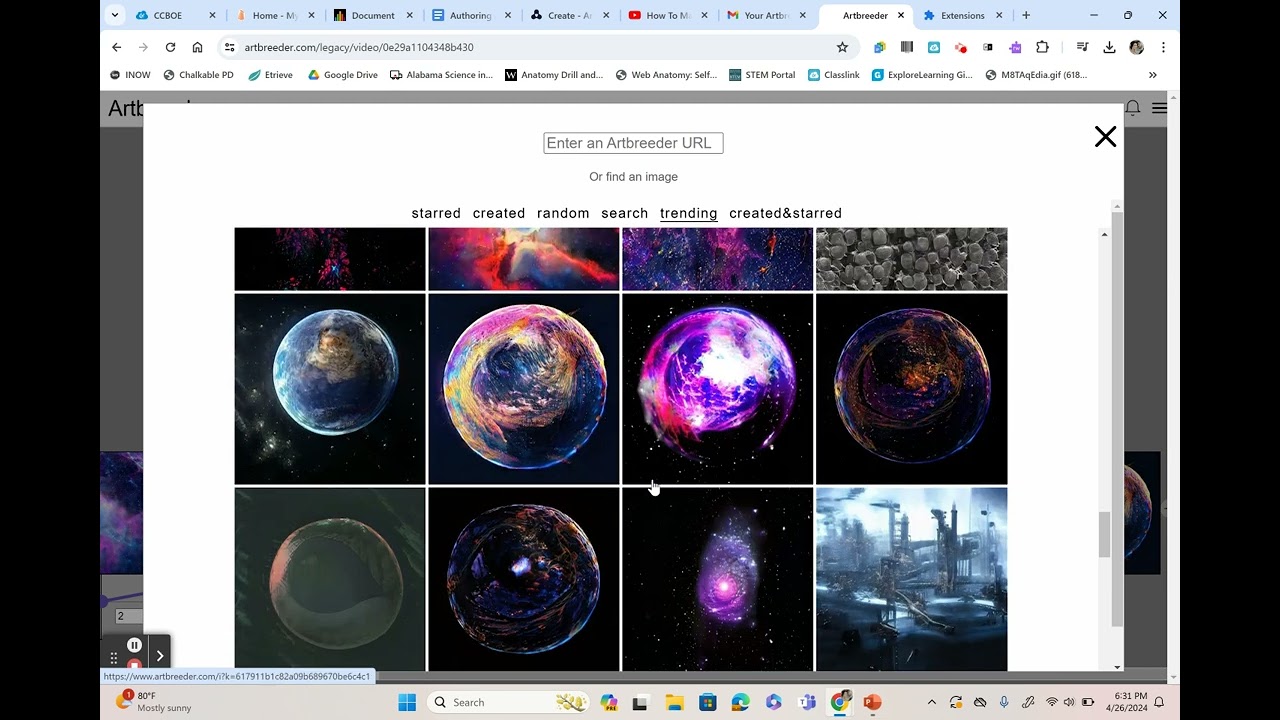Switch to the Extensions tab
This screenshot has height=720, width=1280.
point(962,15)
